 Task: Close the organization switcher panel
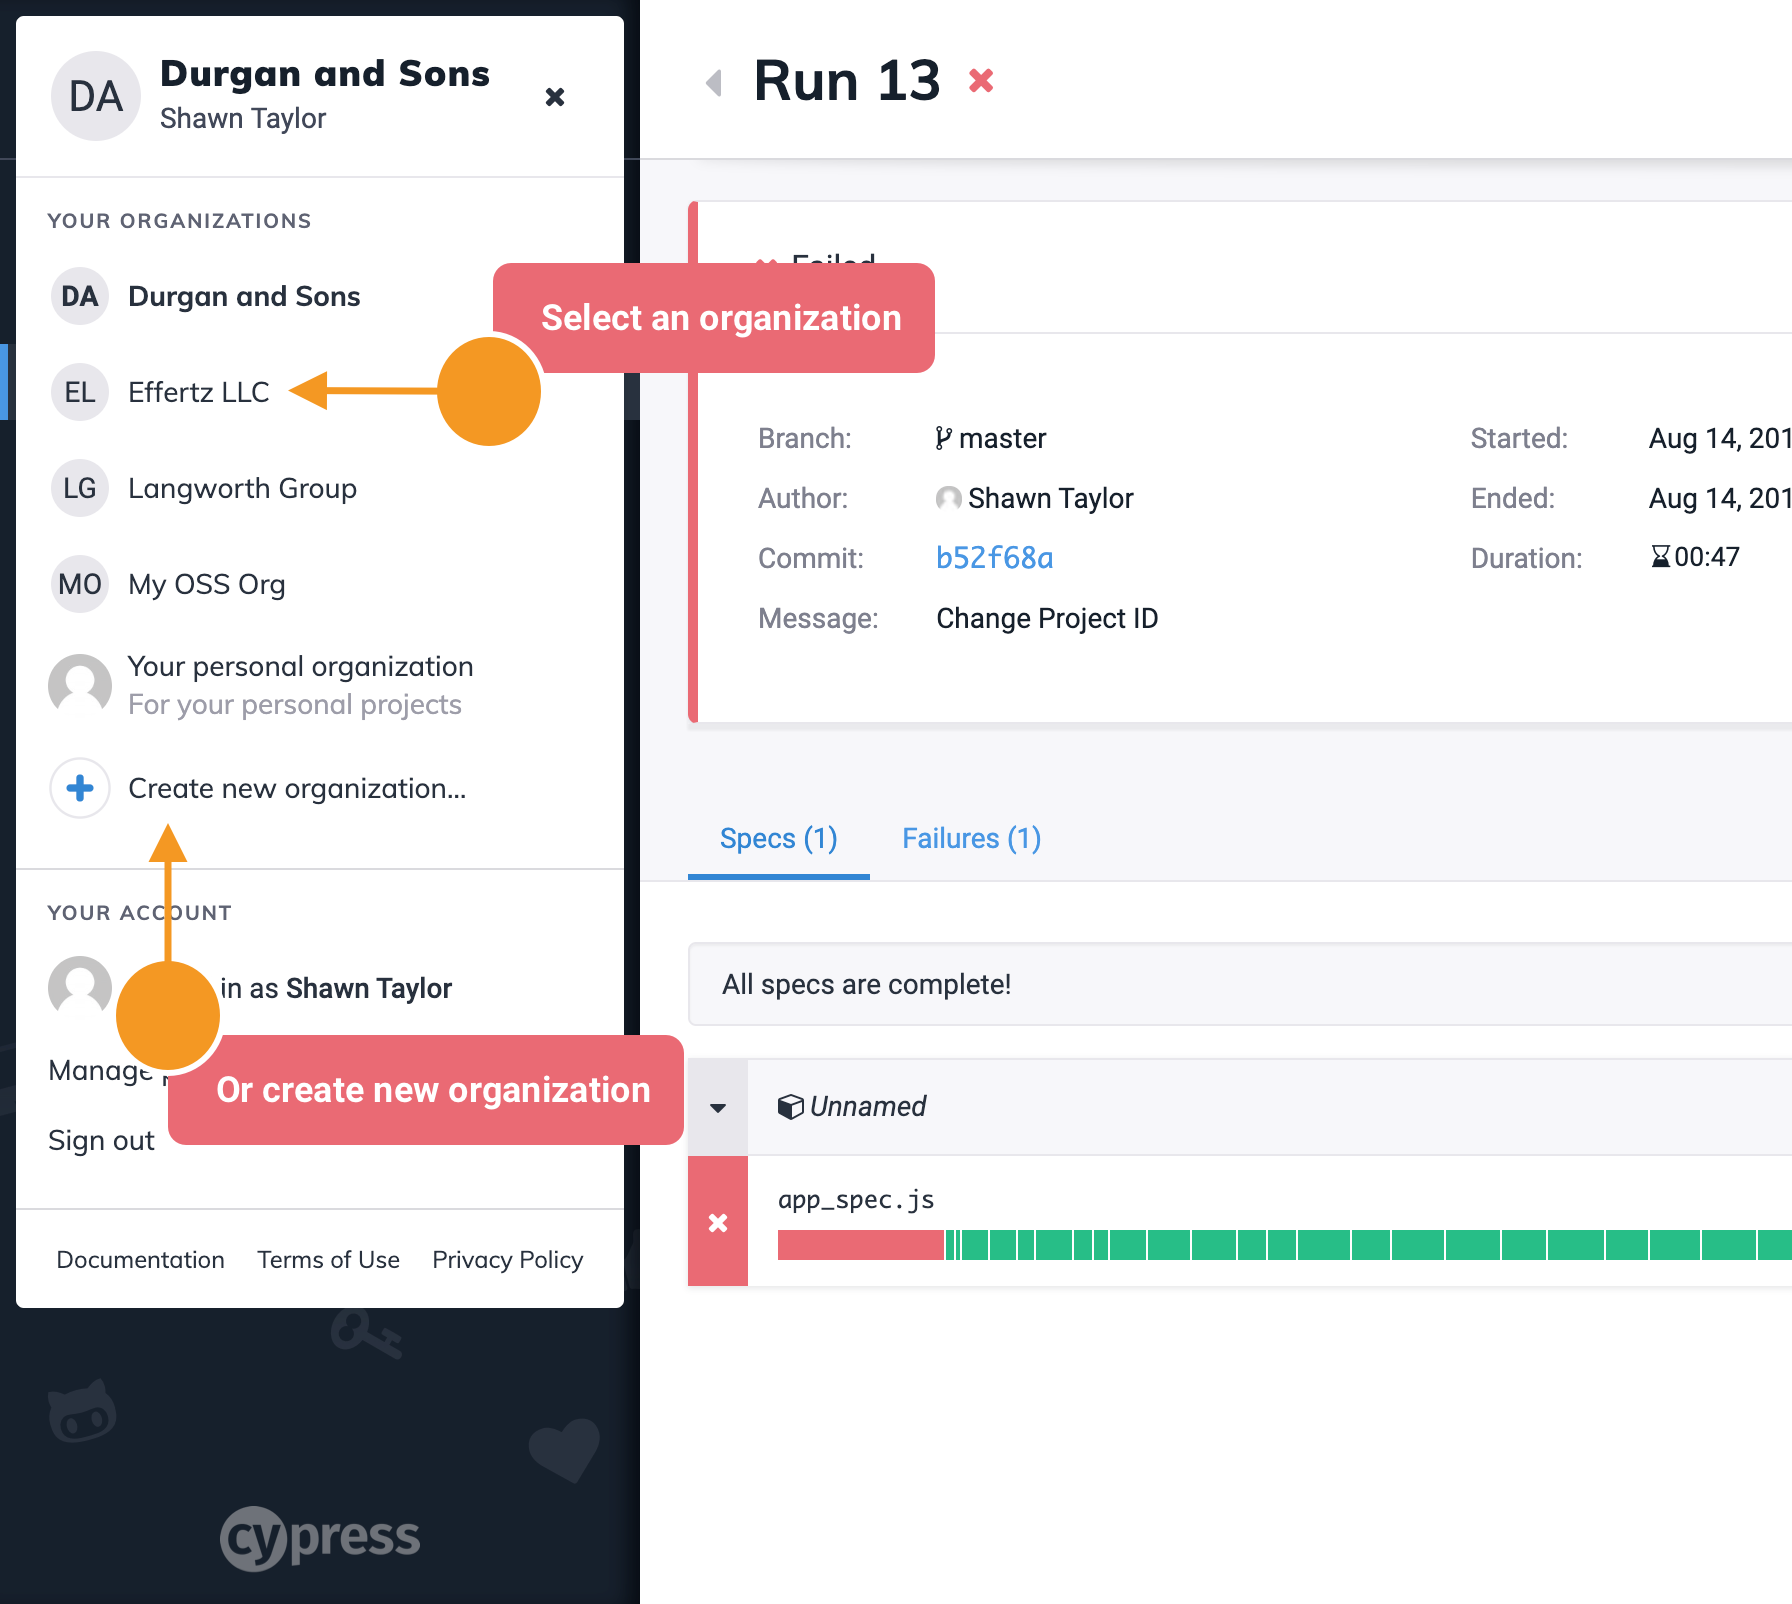click(x=555, y=97)
